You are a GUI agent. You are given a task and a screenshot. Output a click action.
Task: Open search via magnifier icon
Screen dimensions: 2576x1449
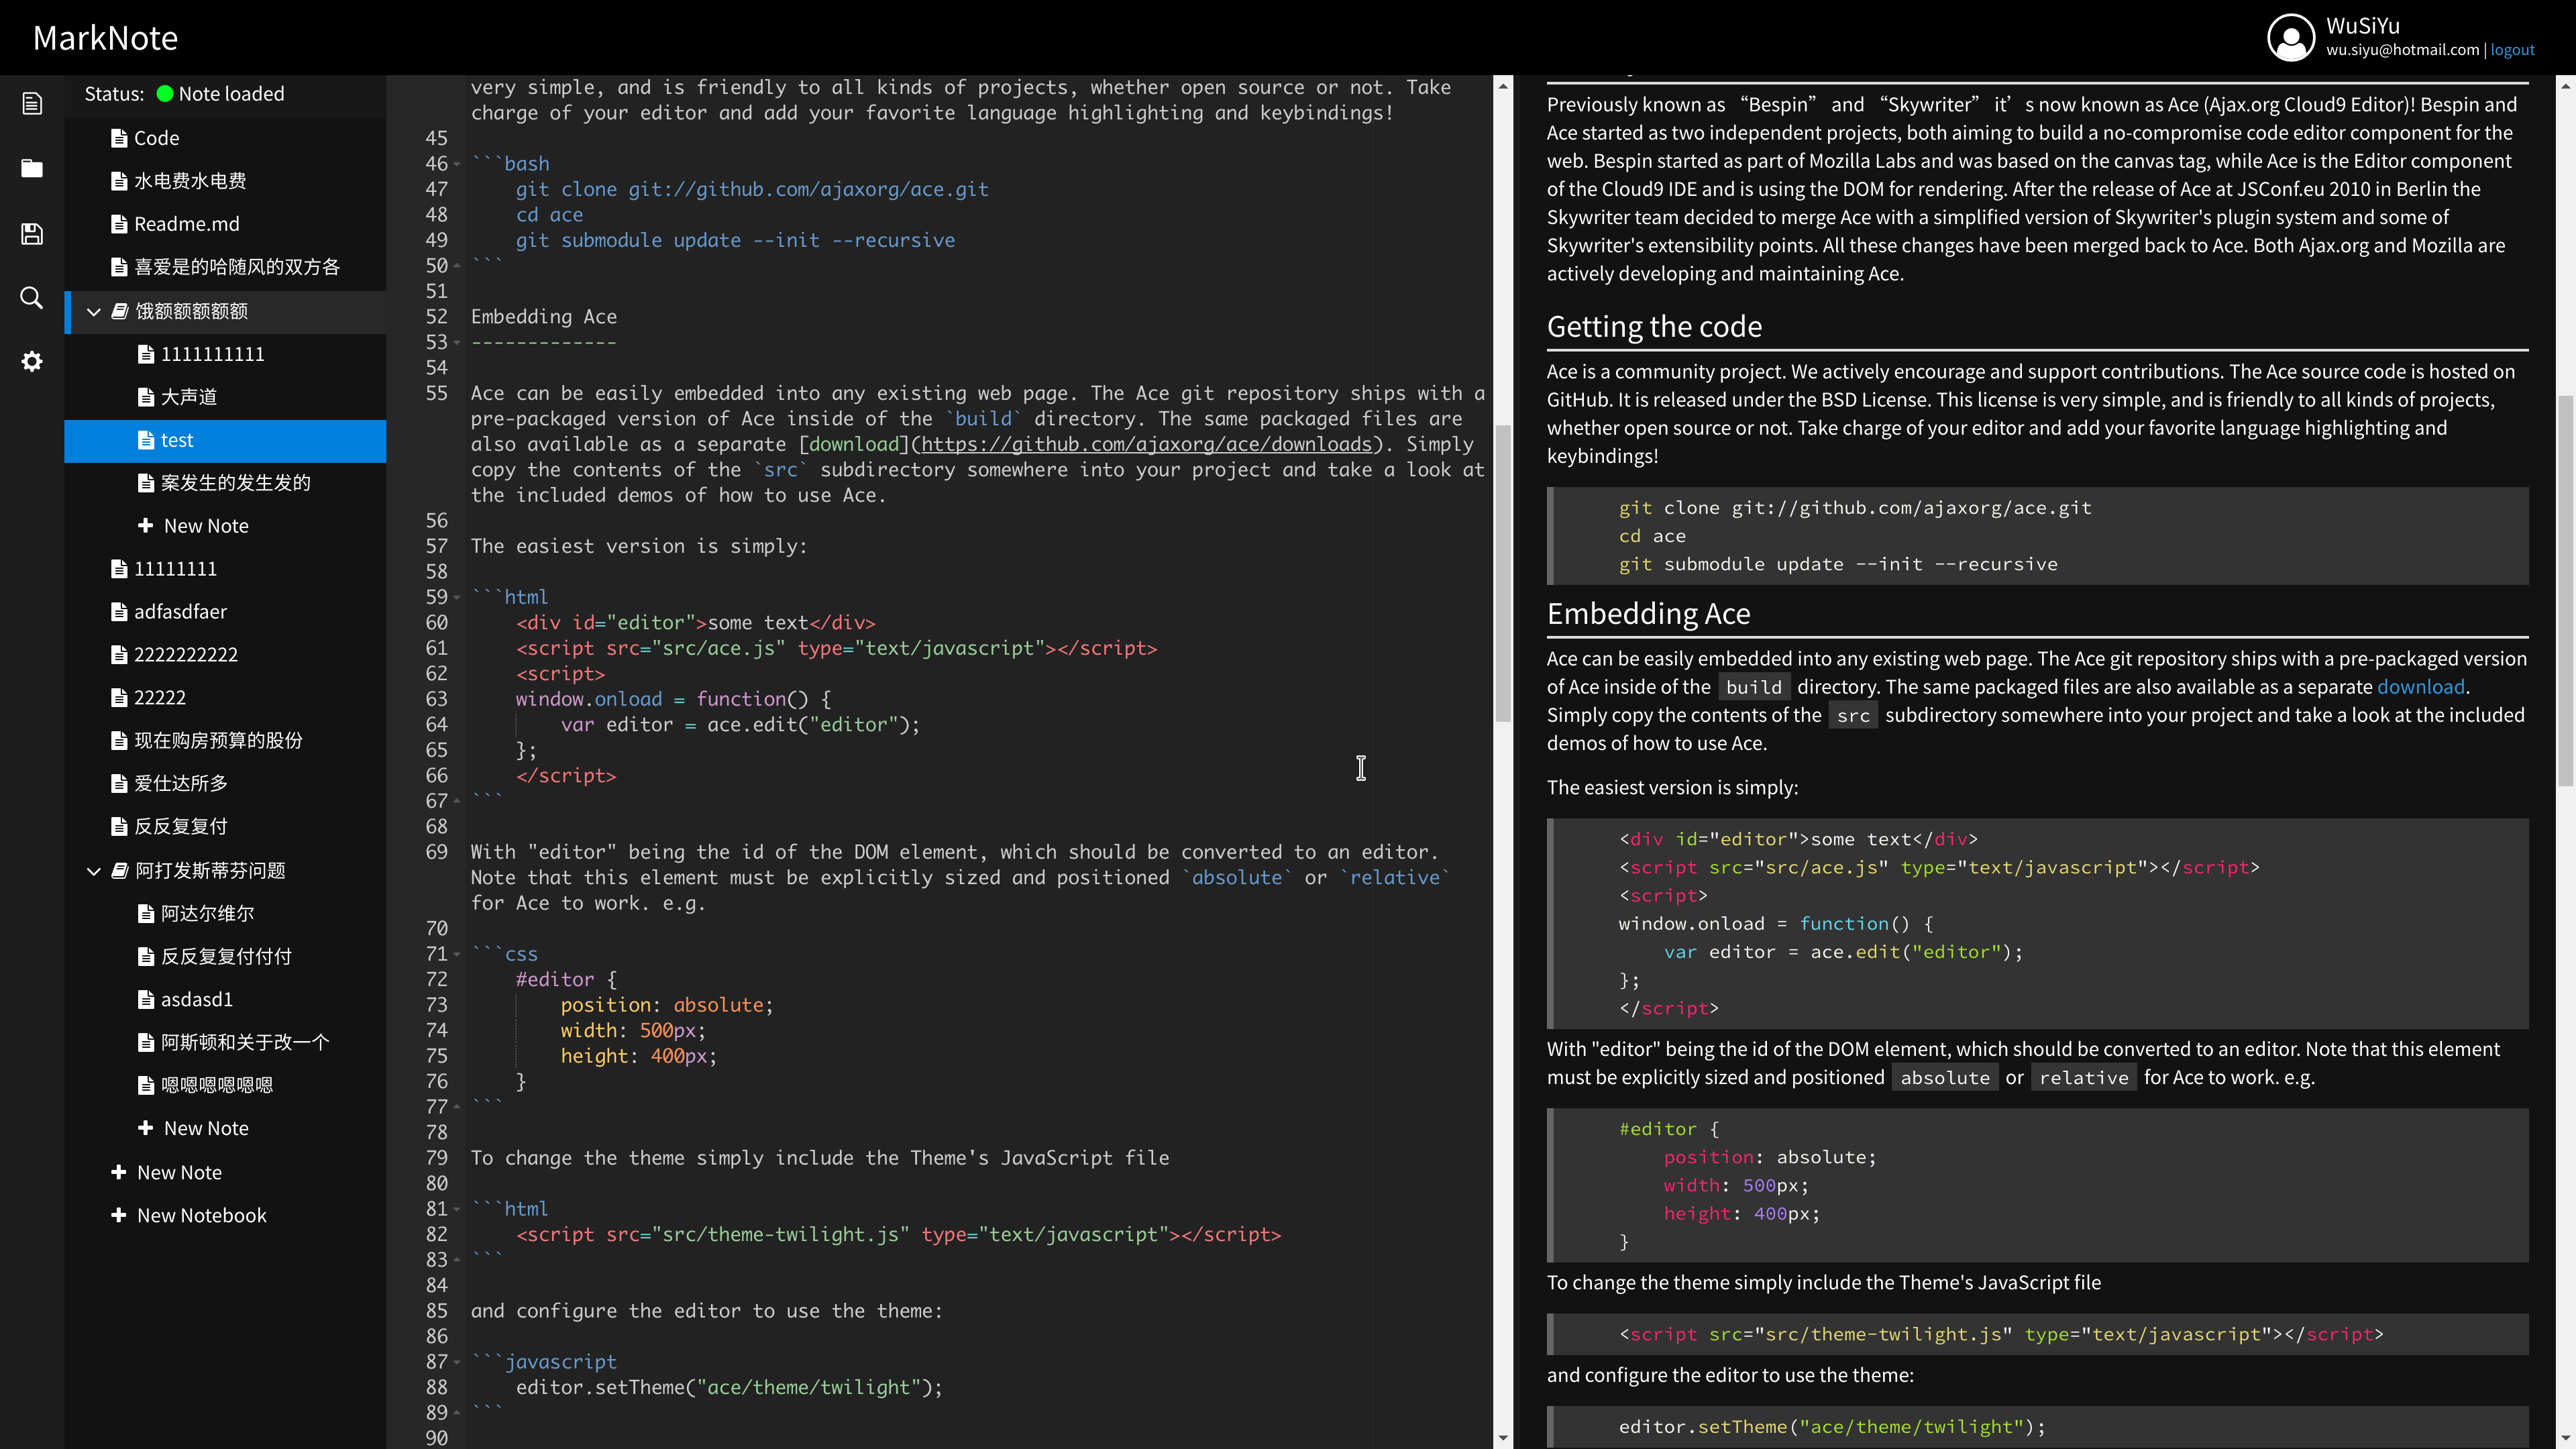click(32, 298)
